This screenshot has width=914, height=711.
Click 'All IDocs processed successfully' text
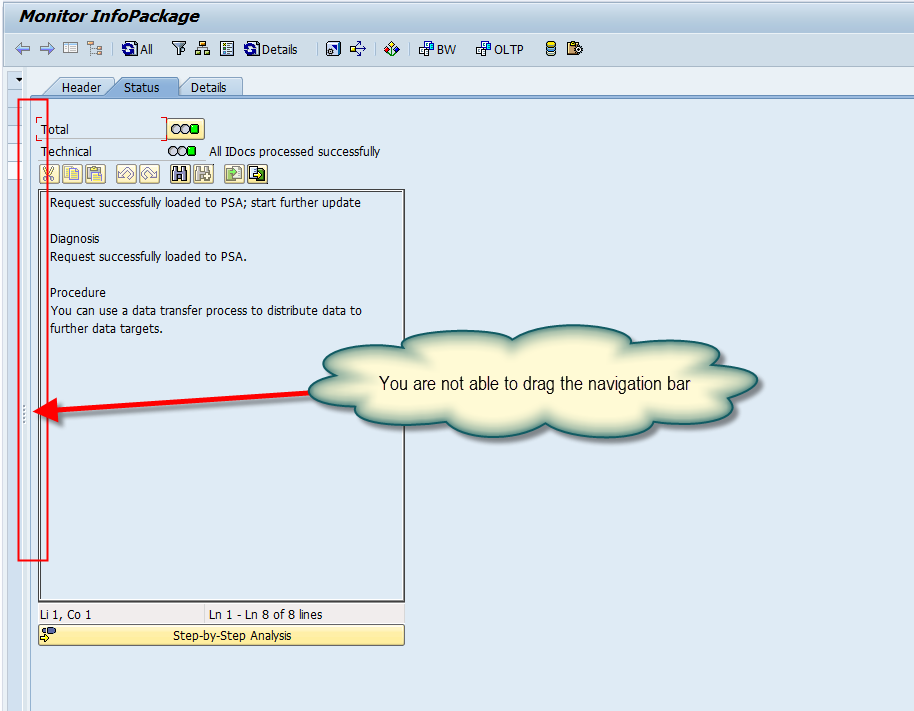click(x=294, y=152)
